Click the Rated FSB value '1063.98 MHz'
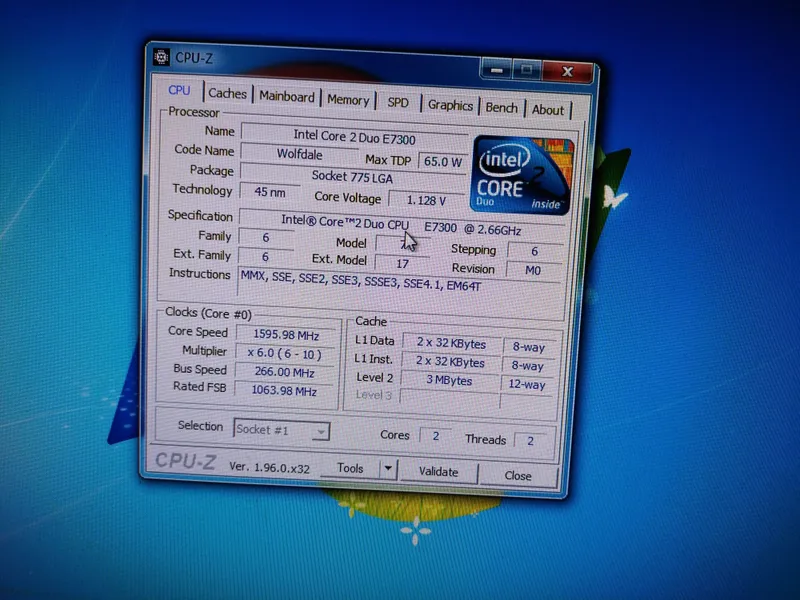 tap(284, 391)
